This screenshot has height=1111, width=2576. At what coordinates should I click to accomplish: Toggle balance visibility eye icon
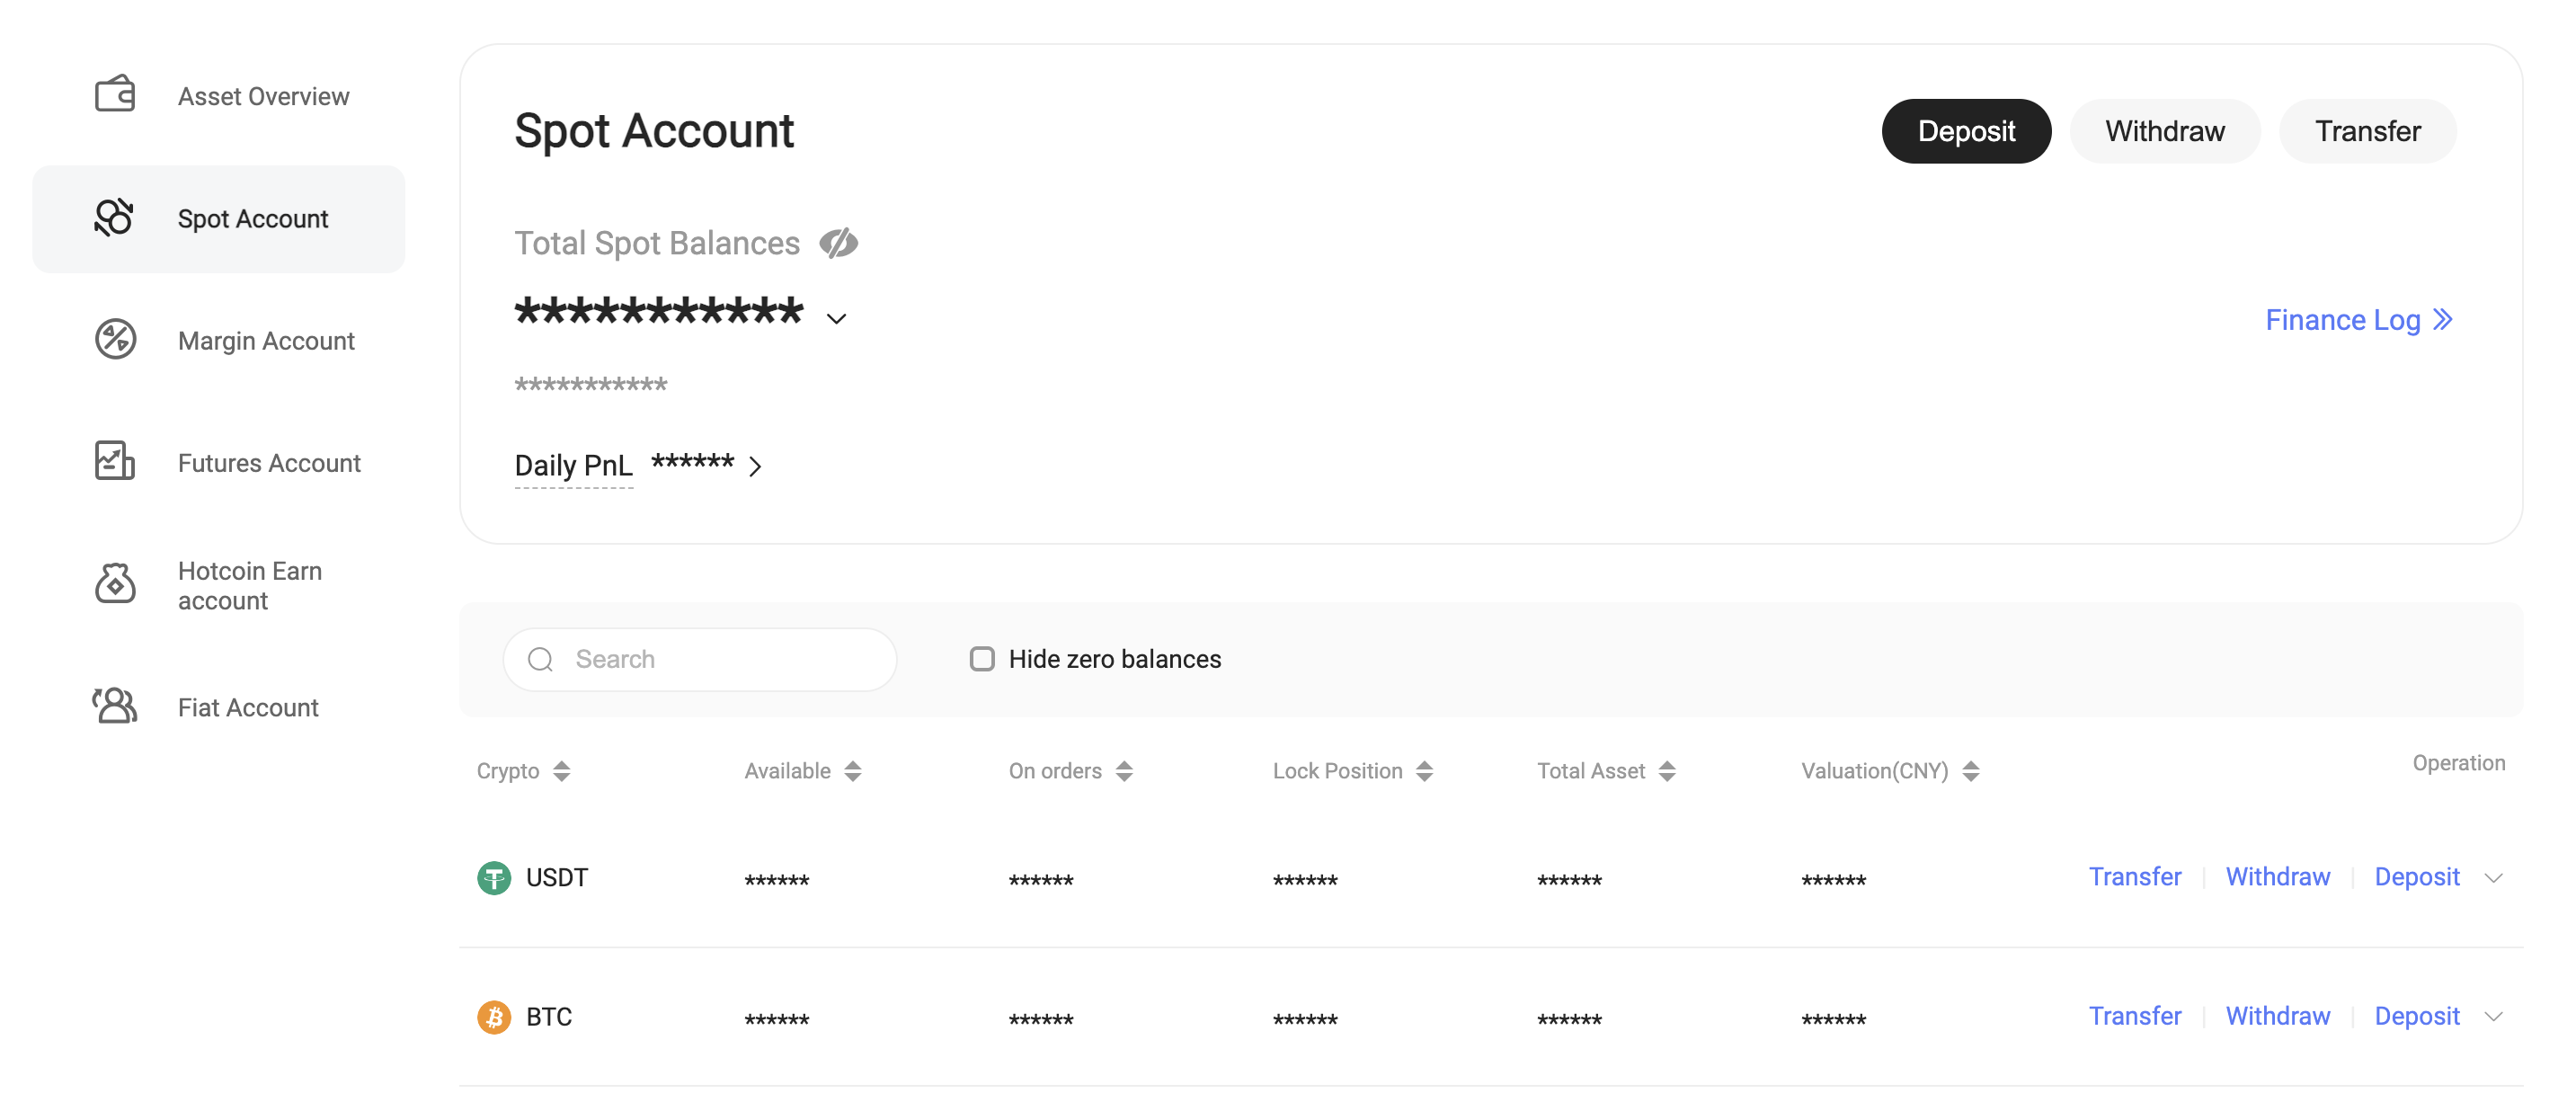[838, 243]
